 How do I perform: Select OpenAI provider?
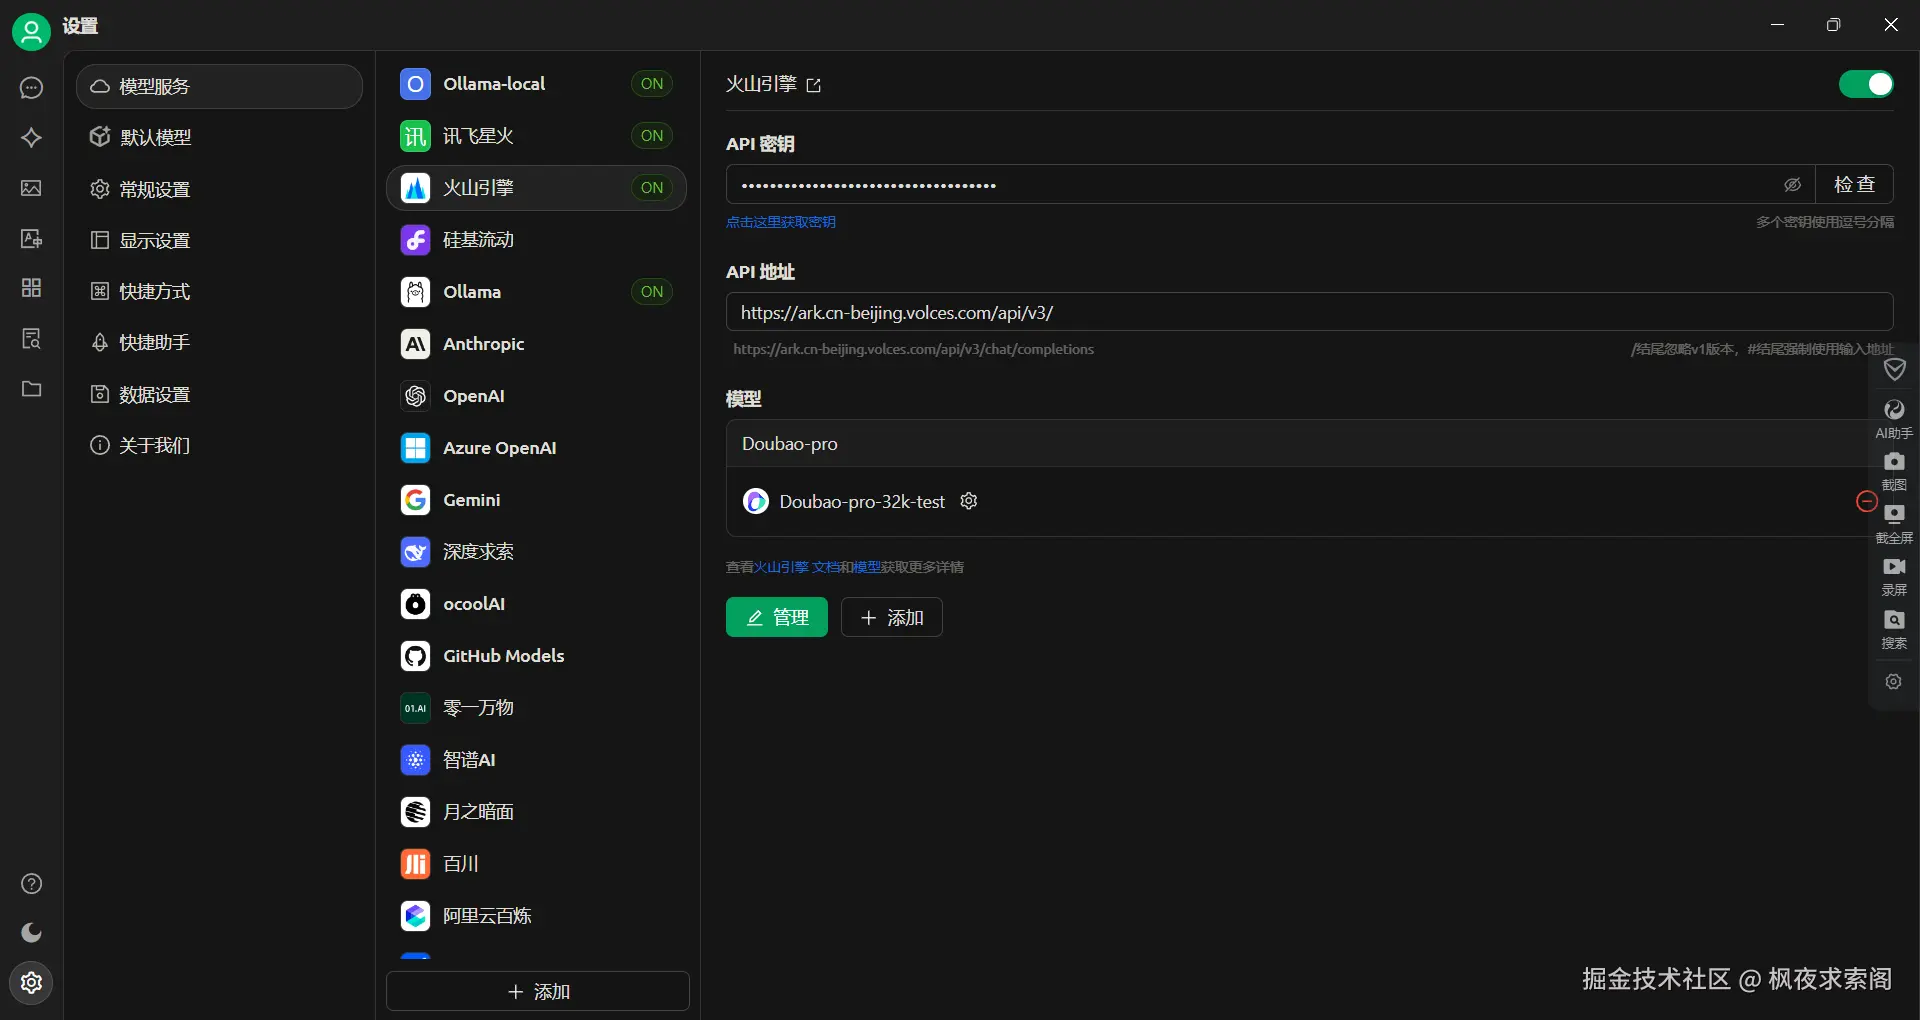536,396
